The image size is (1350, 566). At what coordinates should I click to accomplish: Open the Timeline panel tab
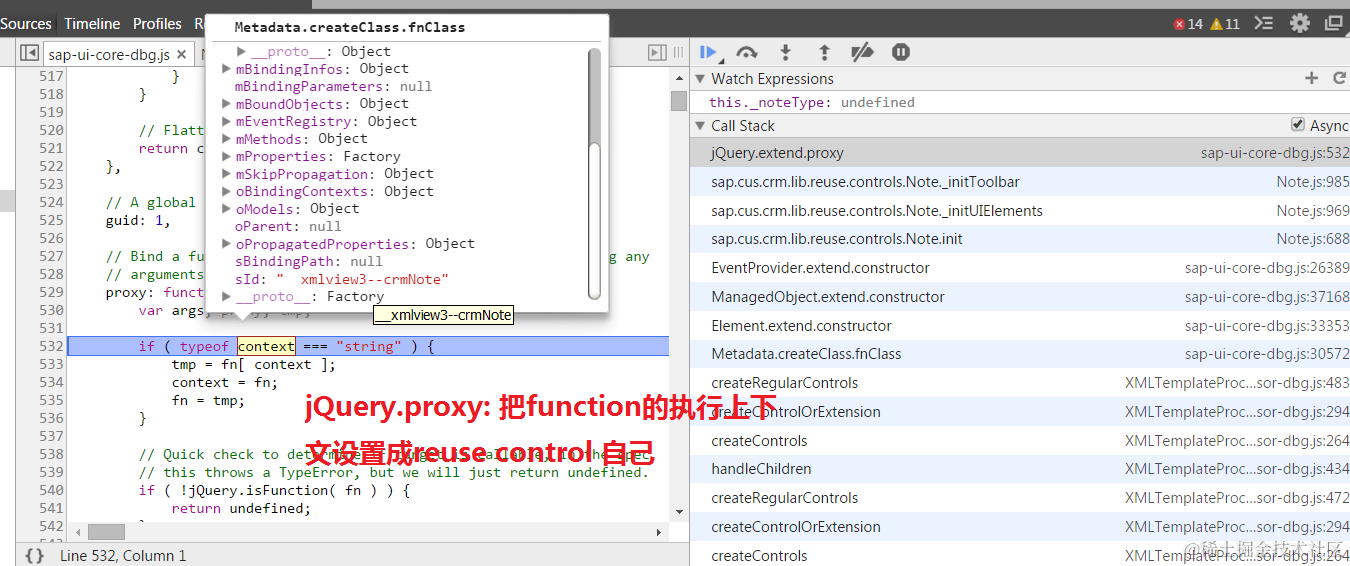click(92, 23)
